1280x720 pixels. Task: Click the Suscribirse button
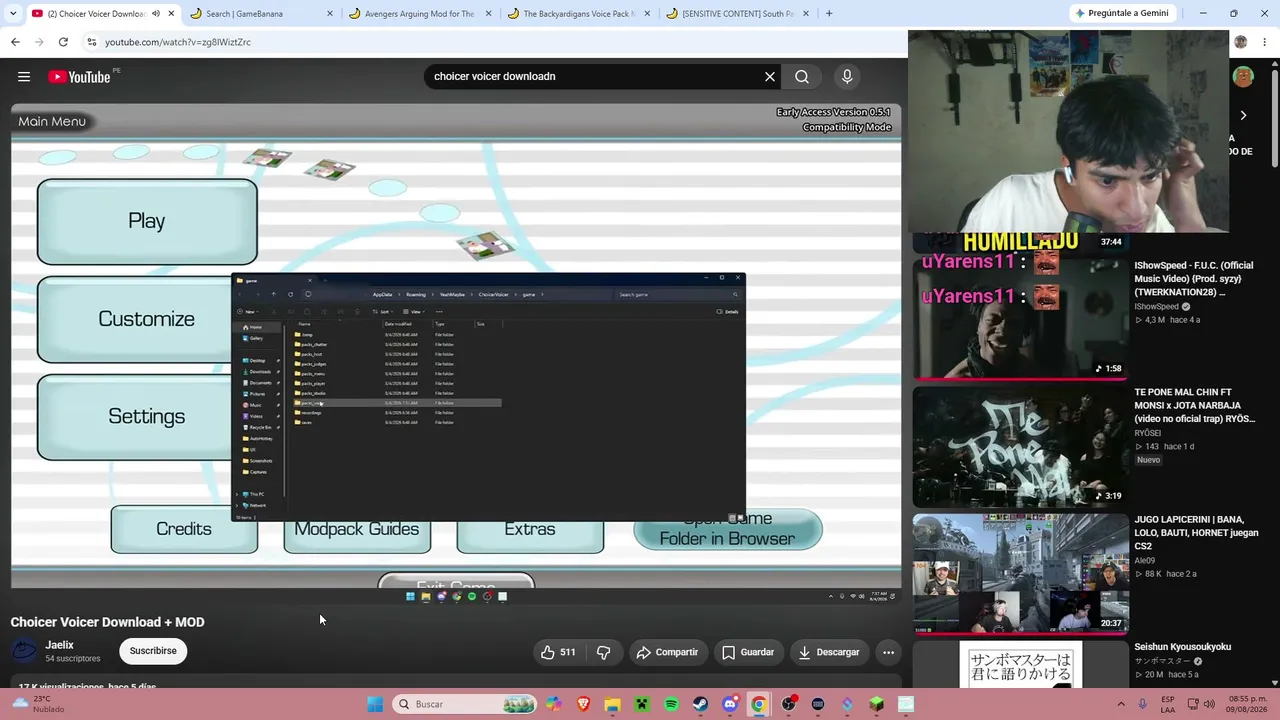pyautogui.click(x=153, y=651)
